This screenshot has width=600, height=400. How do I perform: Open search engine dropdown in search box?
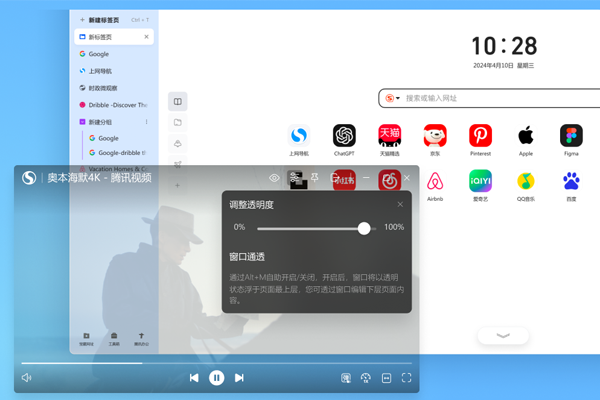coord(393,98)
